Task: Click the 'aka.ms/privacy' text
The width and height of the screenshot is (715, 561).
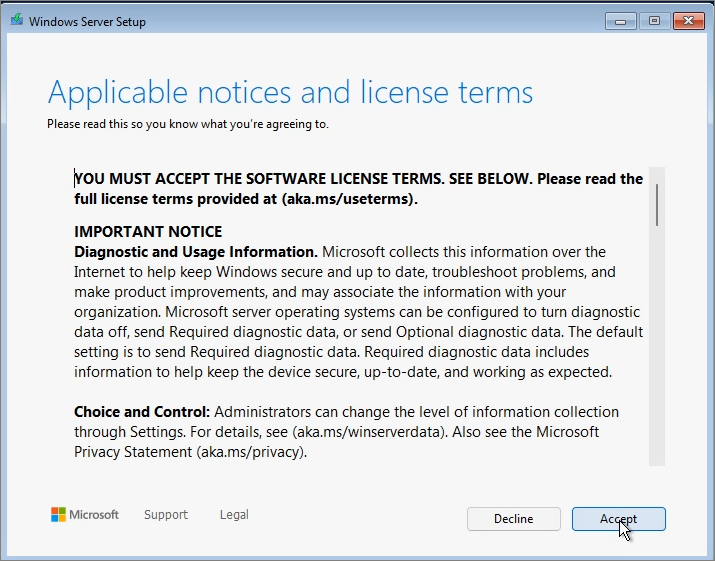Action: click(249, 452)
